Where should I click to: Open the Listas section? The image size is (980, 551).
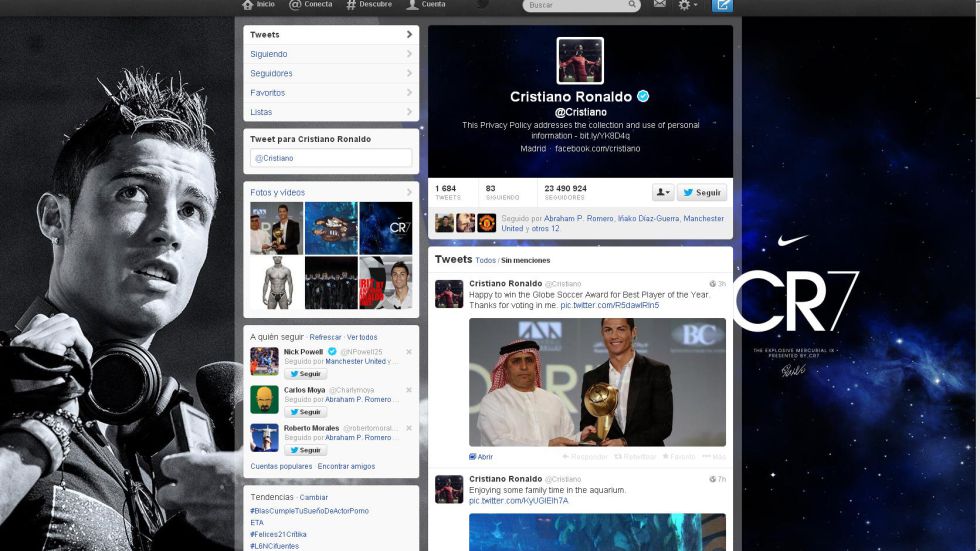coord(331,112)
